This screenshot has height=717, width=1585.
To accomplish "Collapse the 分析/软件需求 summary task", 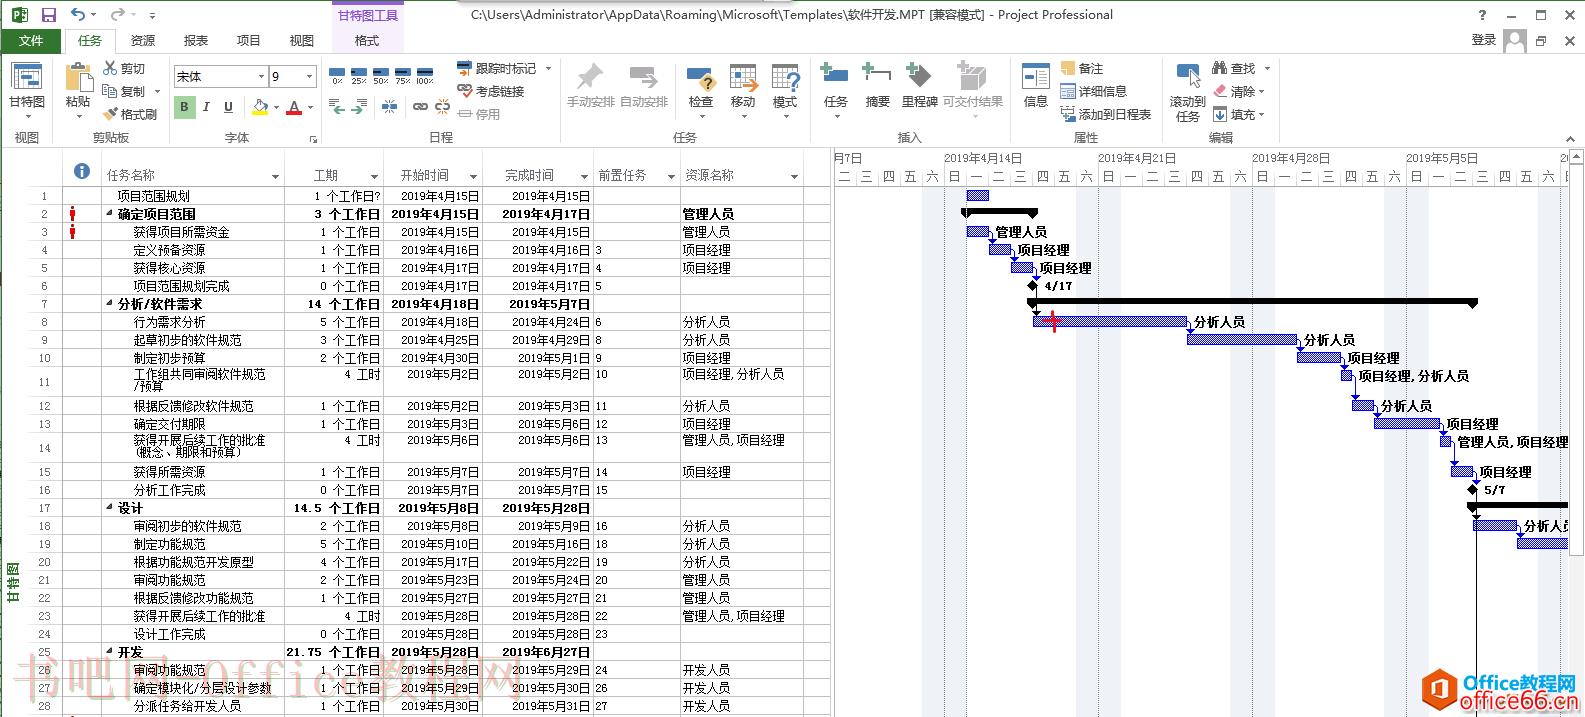I will pos(110,304).
